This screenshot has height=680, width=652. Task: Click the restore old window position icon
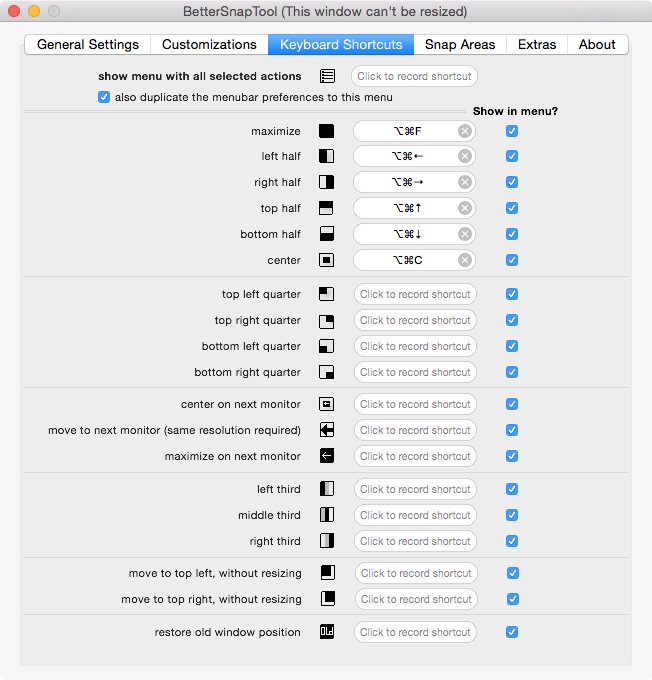coord(326,632)
